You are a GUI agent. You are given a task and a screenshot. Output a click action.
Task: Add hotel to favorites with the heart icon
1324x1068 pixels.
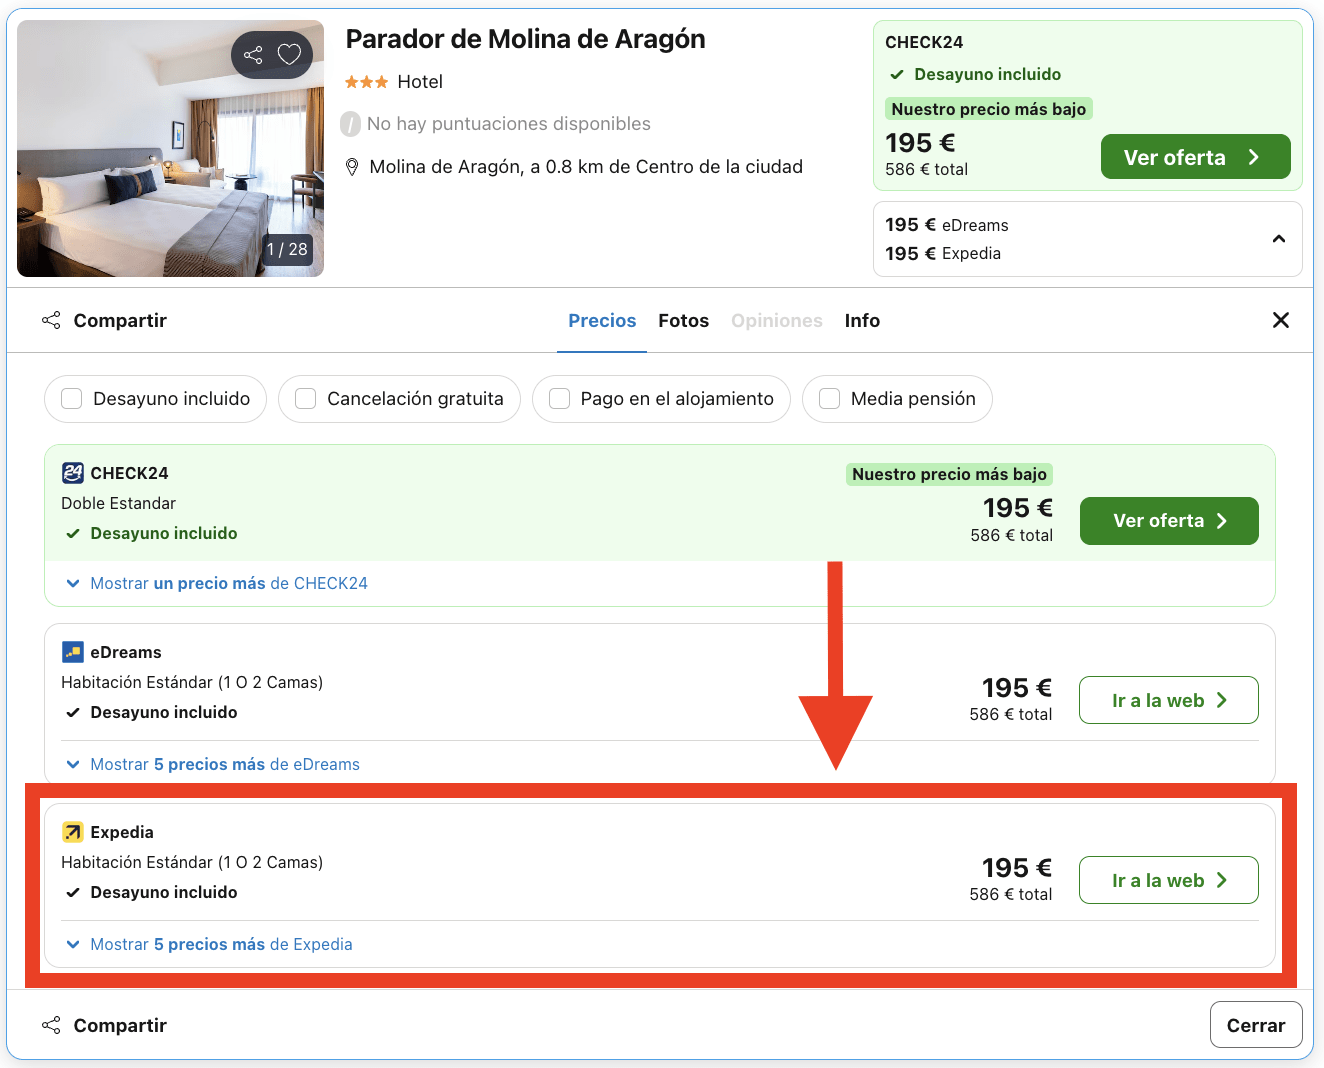(289, 55)
